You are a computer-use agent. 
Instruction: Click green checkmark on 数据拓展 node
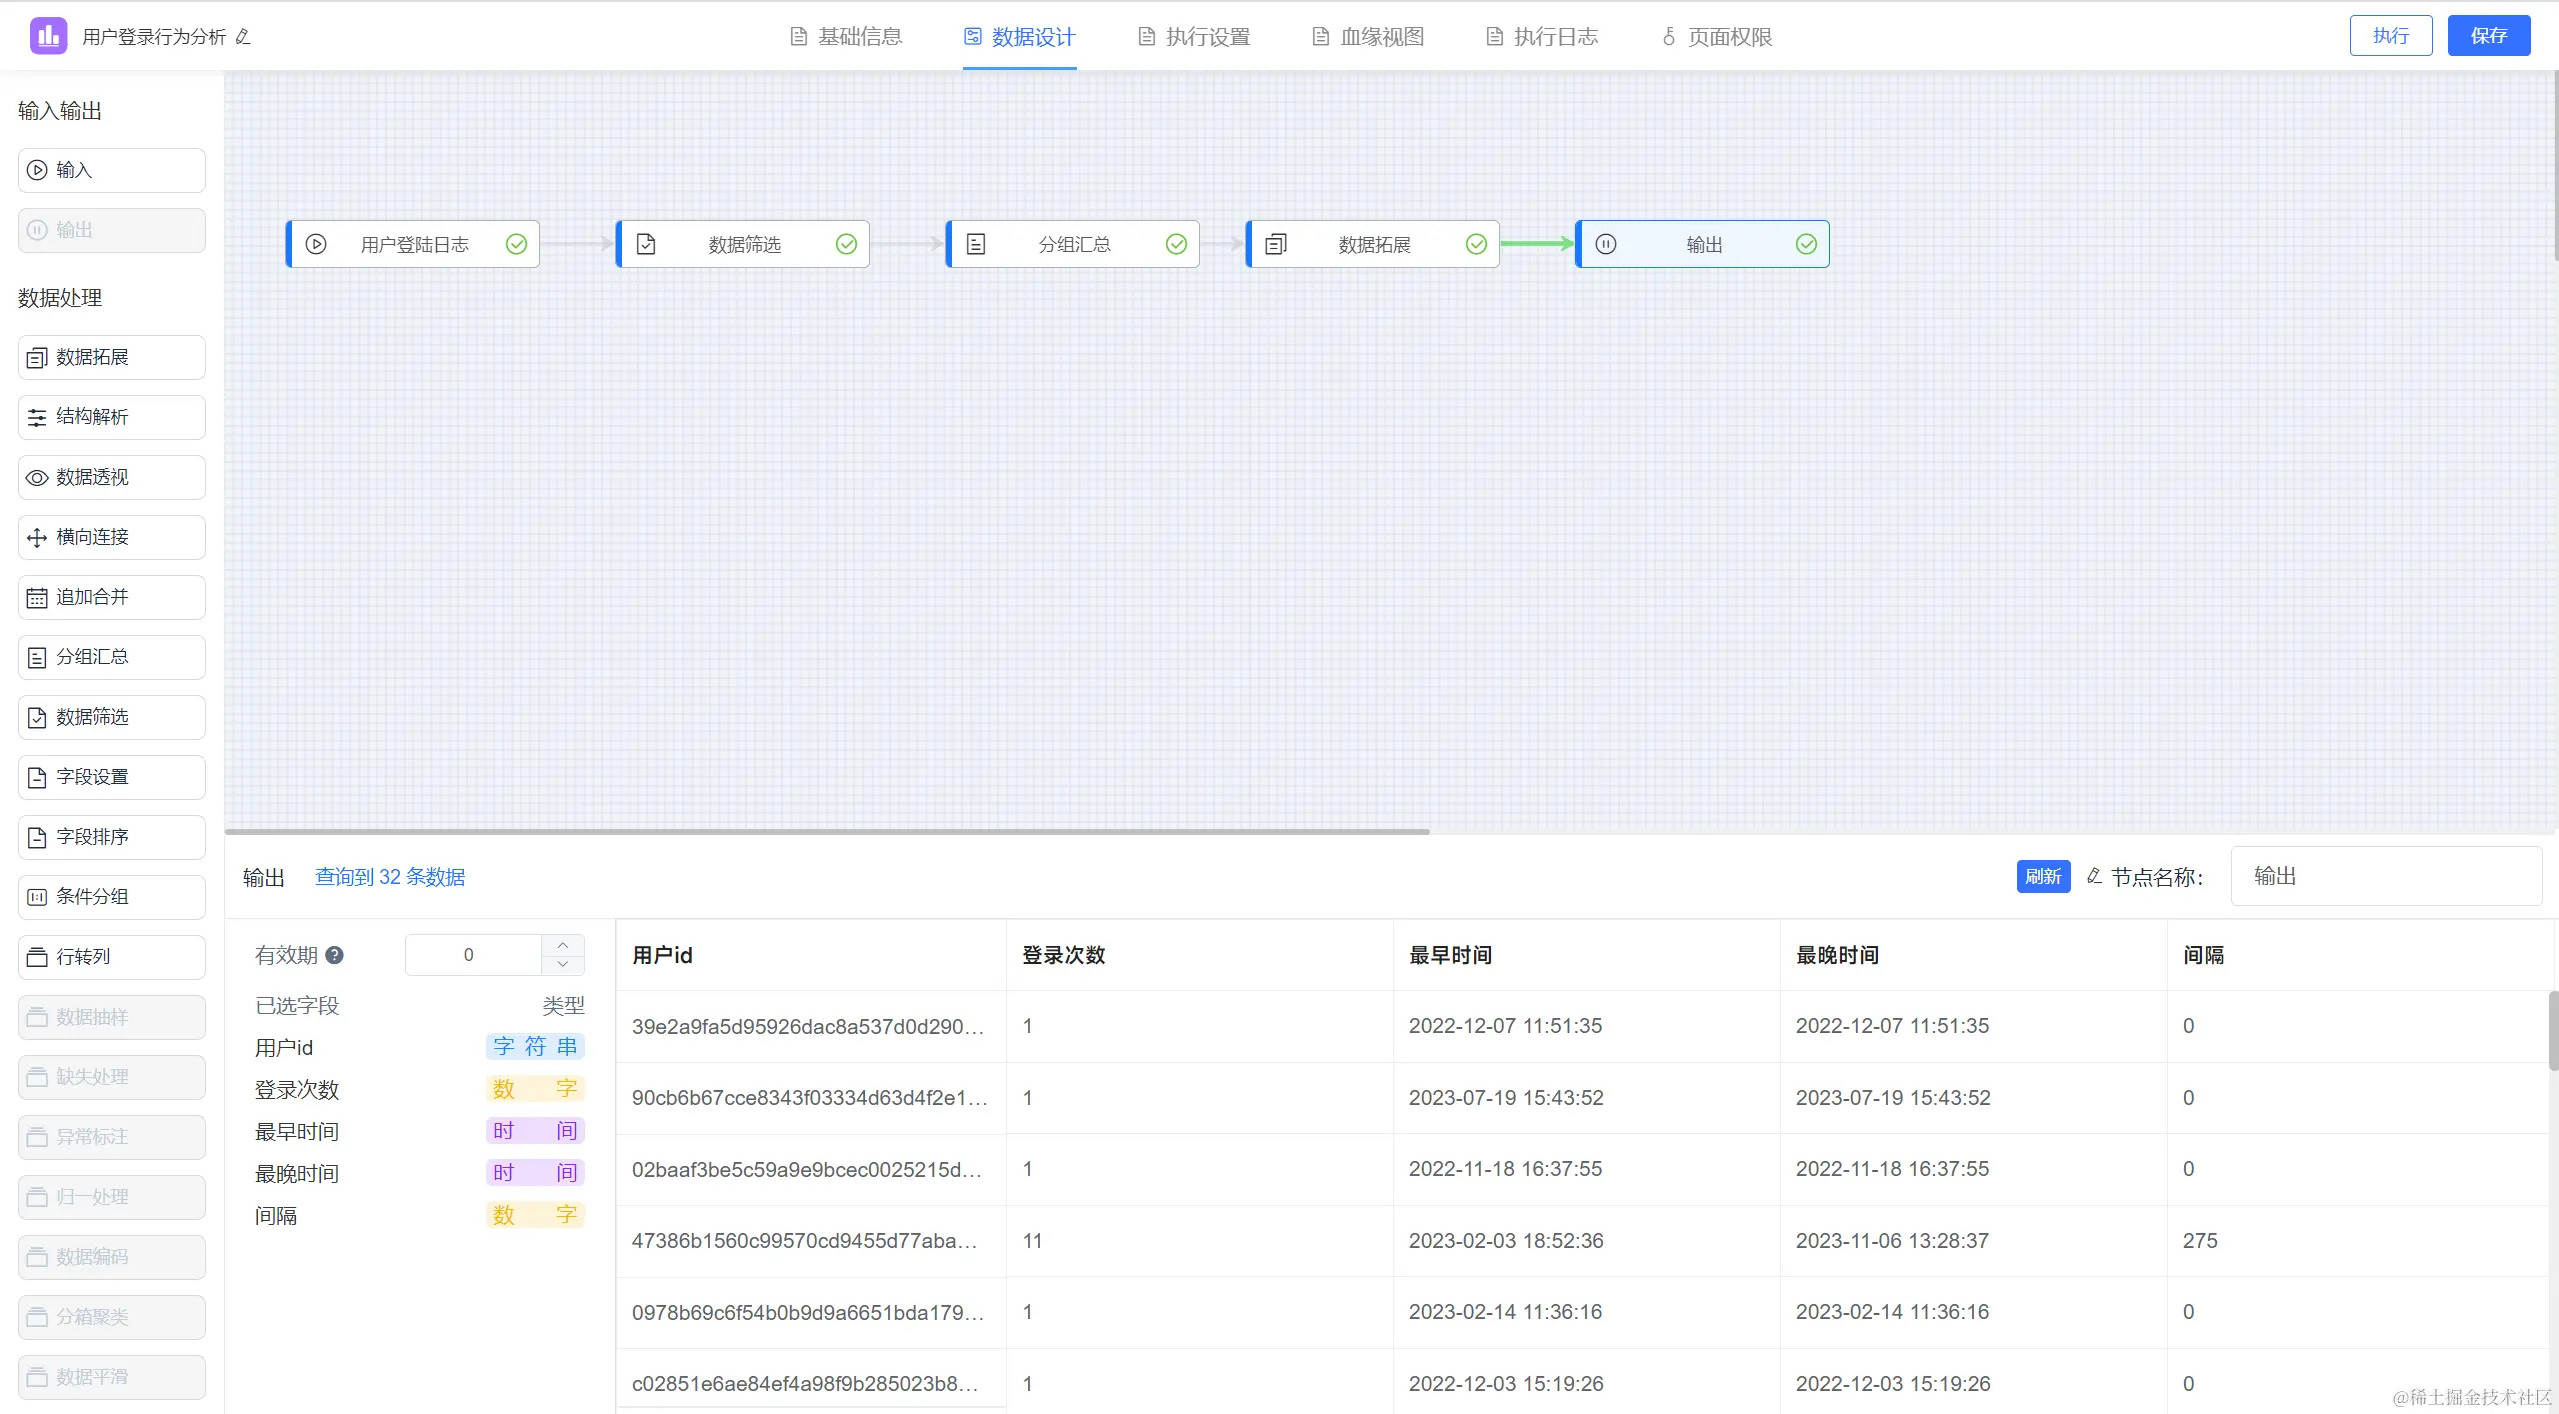pos(1476,244)
